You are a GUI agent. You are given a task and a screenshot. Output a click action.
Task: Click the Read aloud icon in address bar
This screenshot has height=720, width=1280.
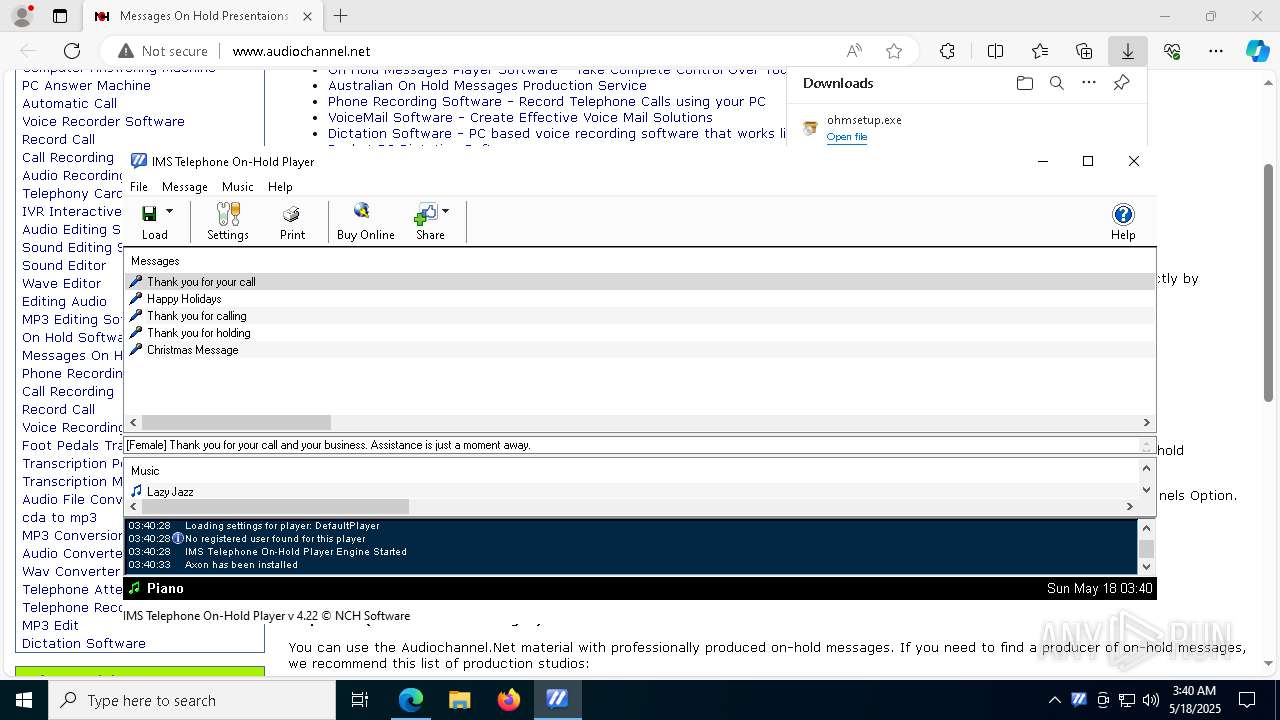(854, 51)
